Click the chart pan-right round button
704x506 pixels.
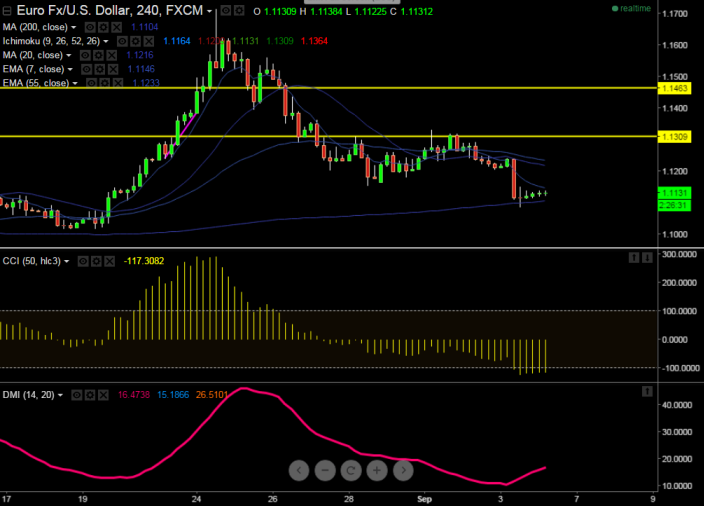pyautogui.click(x=403, y=470)
